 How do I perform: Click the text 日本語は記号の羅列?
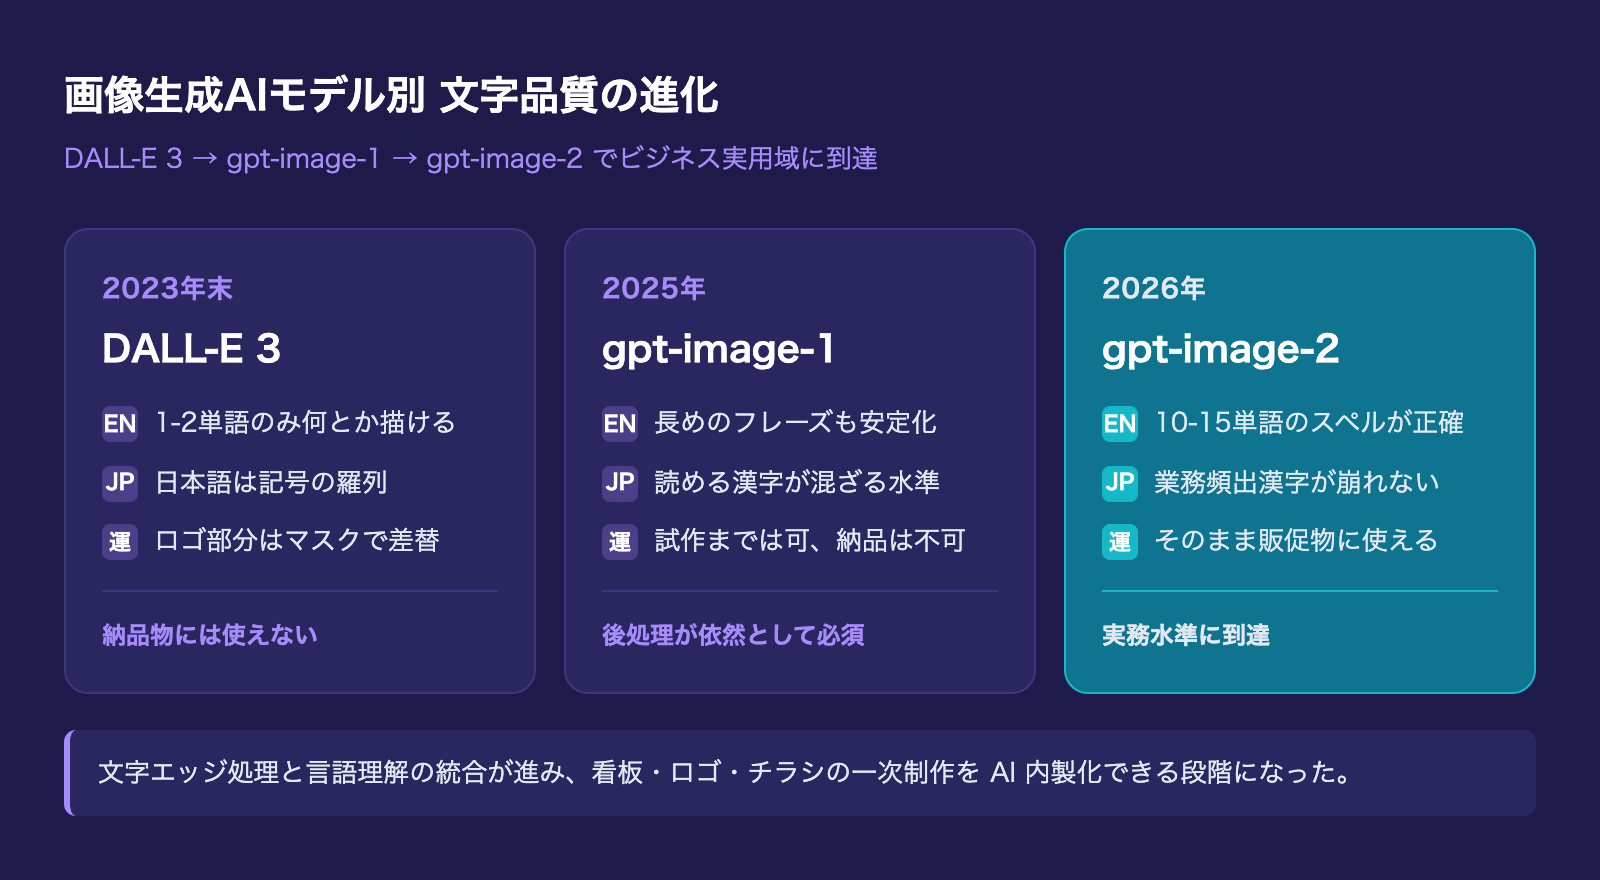click(271, 482)
